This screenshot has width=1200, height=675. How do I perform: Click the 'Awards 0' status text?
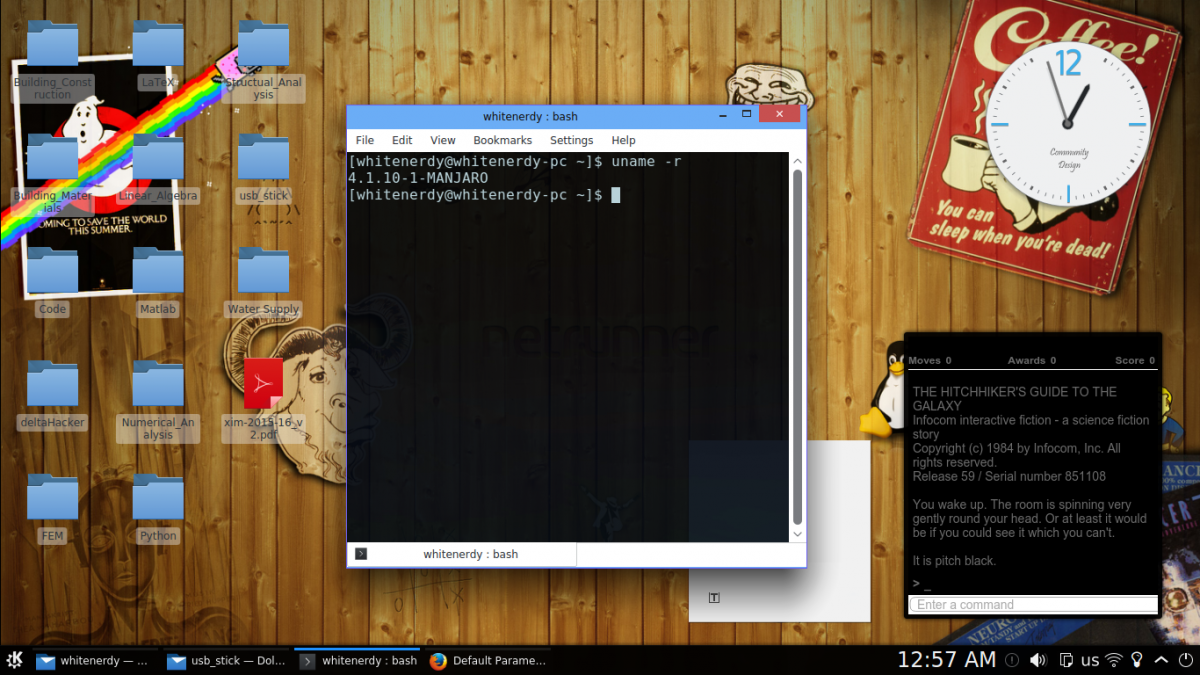tap(1033, 360)
